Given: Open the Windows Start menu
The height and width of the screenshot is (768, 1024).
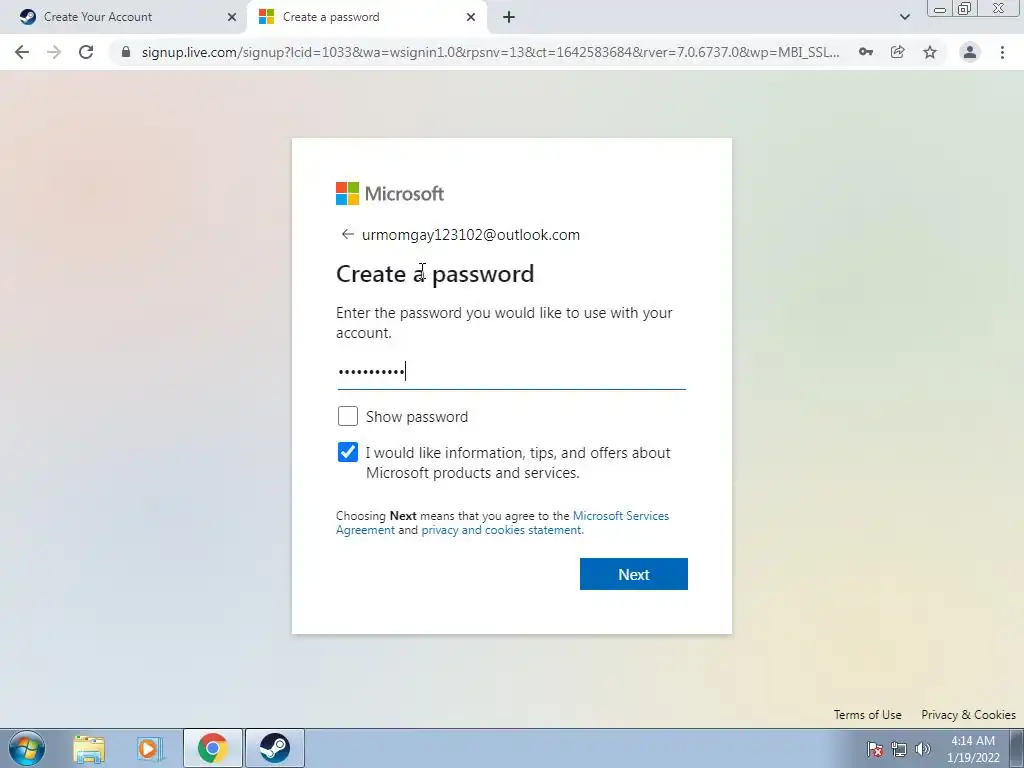Looking at the screenshot, I should [27, 748].
